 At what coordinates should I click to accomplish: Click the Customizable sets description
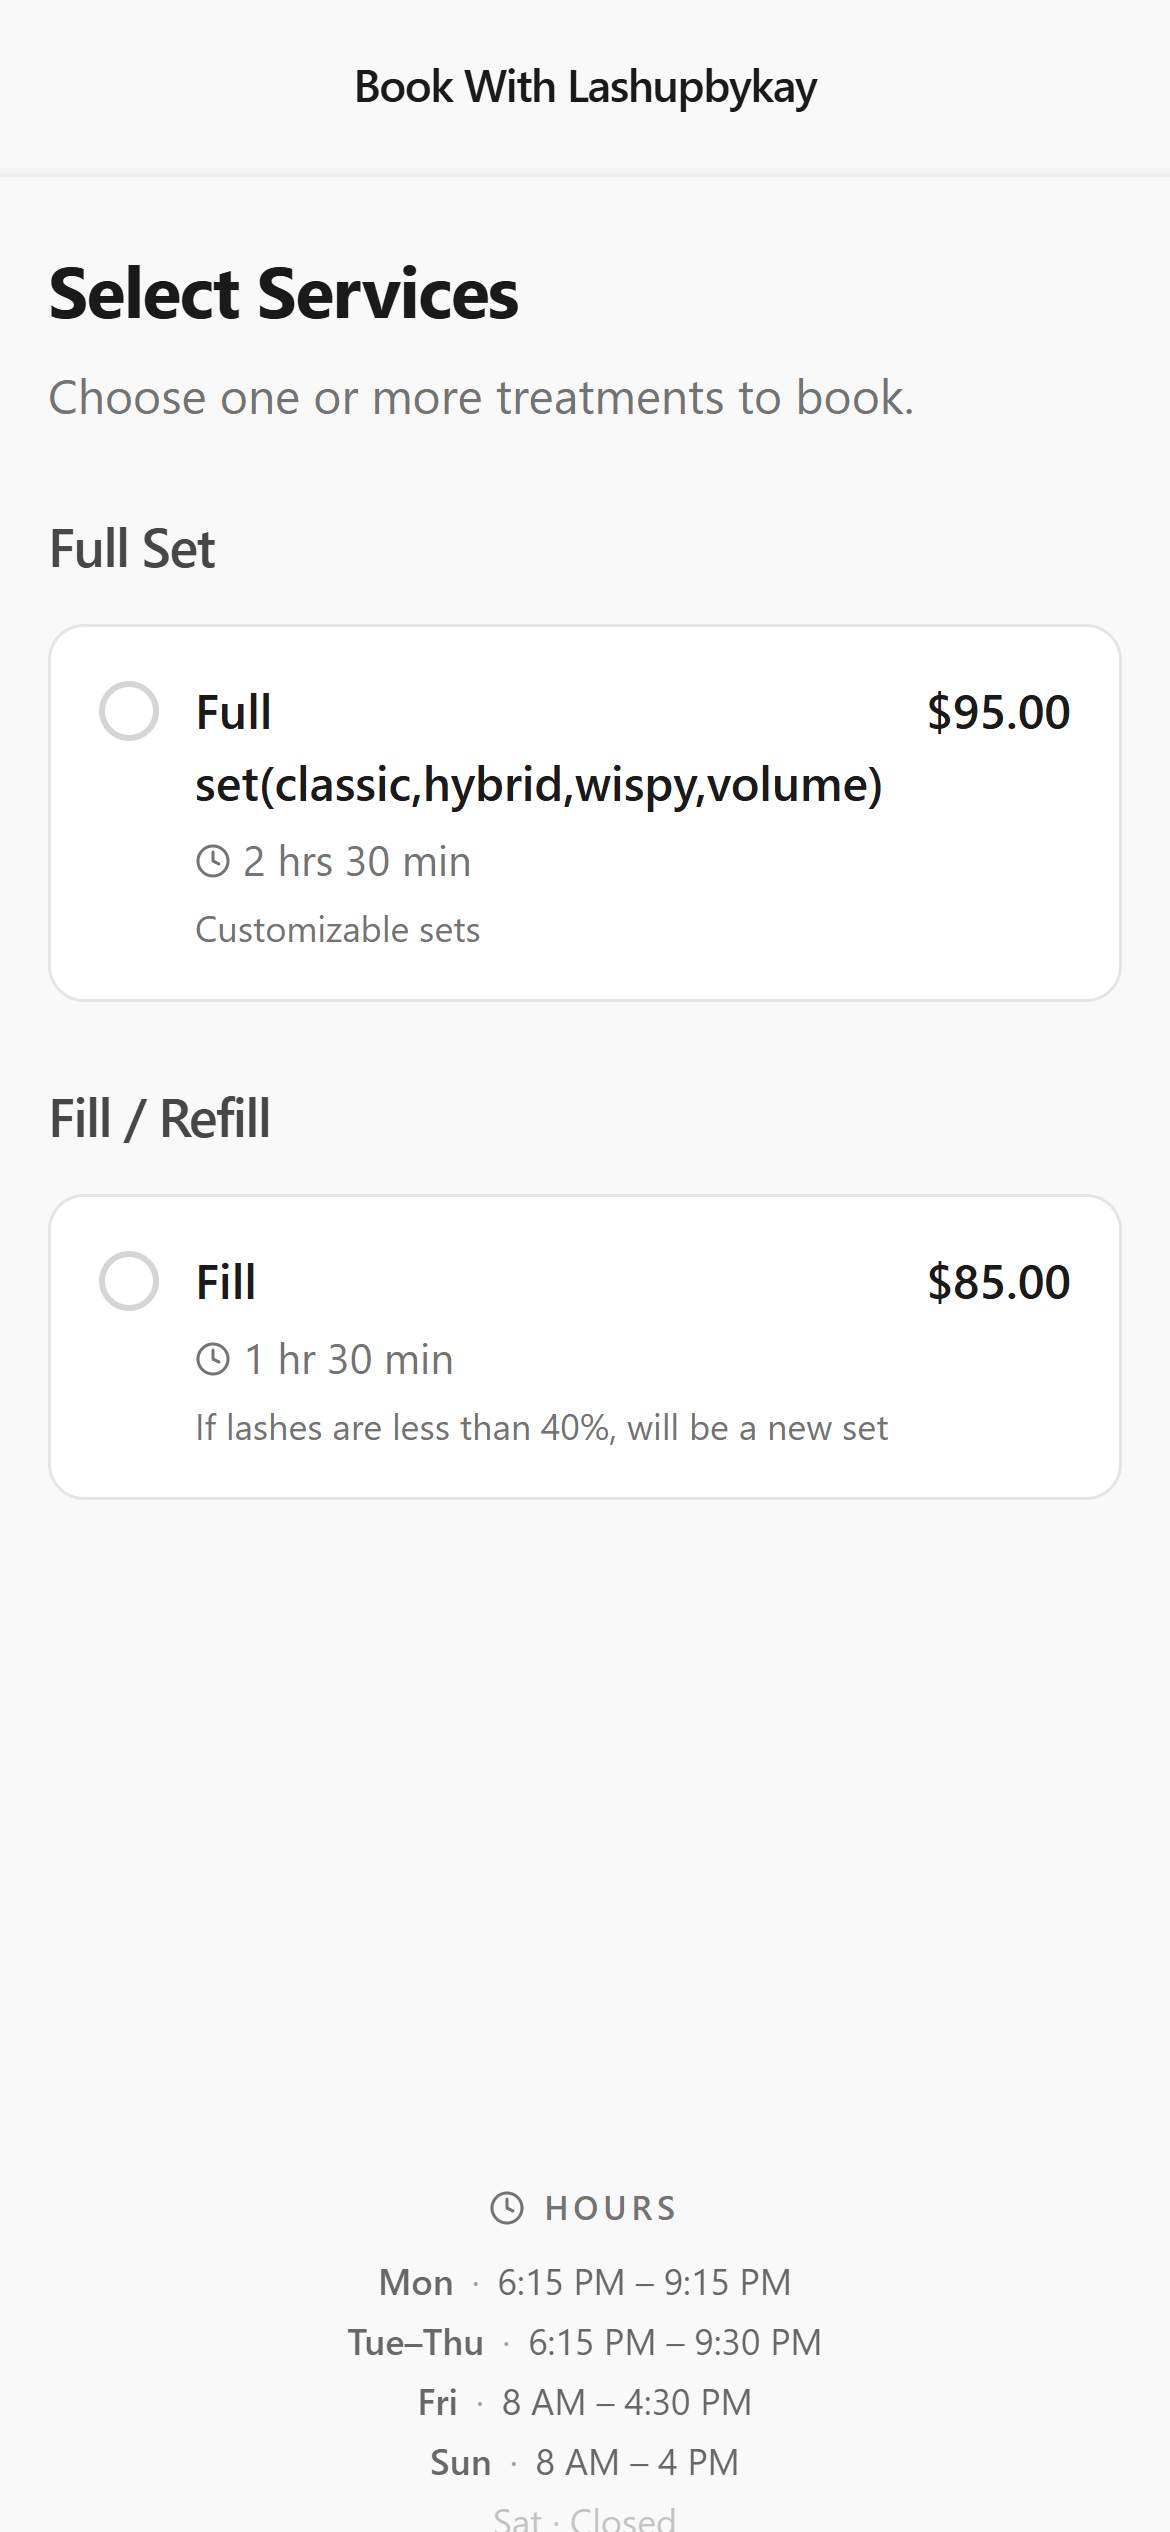tap(338, 930)
